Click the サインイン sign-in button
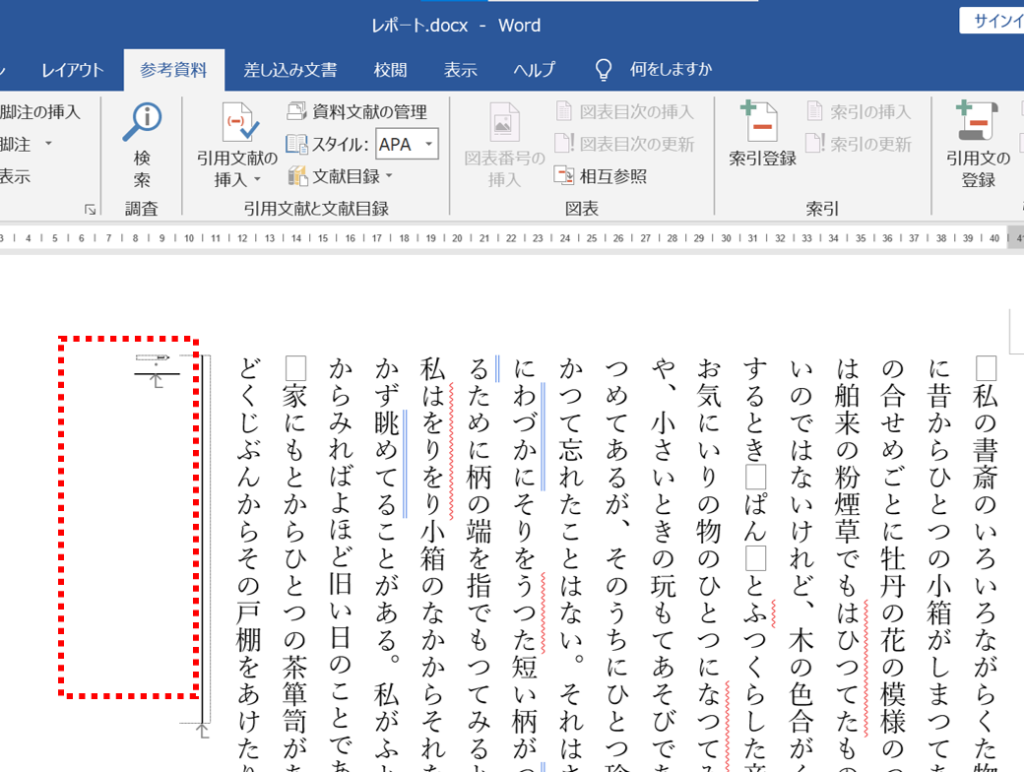 (992, 21)
